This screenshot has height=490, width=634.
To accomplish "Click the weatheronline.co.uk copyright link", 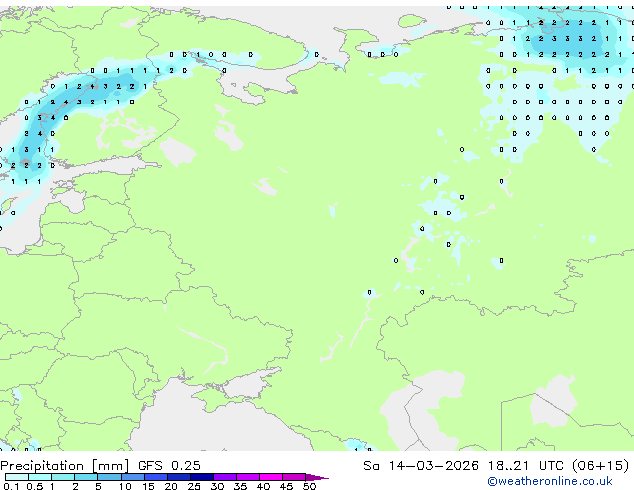I will 549,481.
